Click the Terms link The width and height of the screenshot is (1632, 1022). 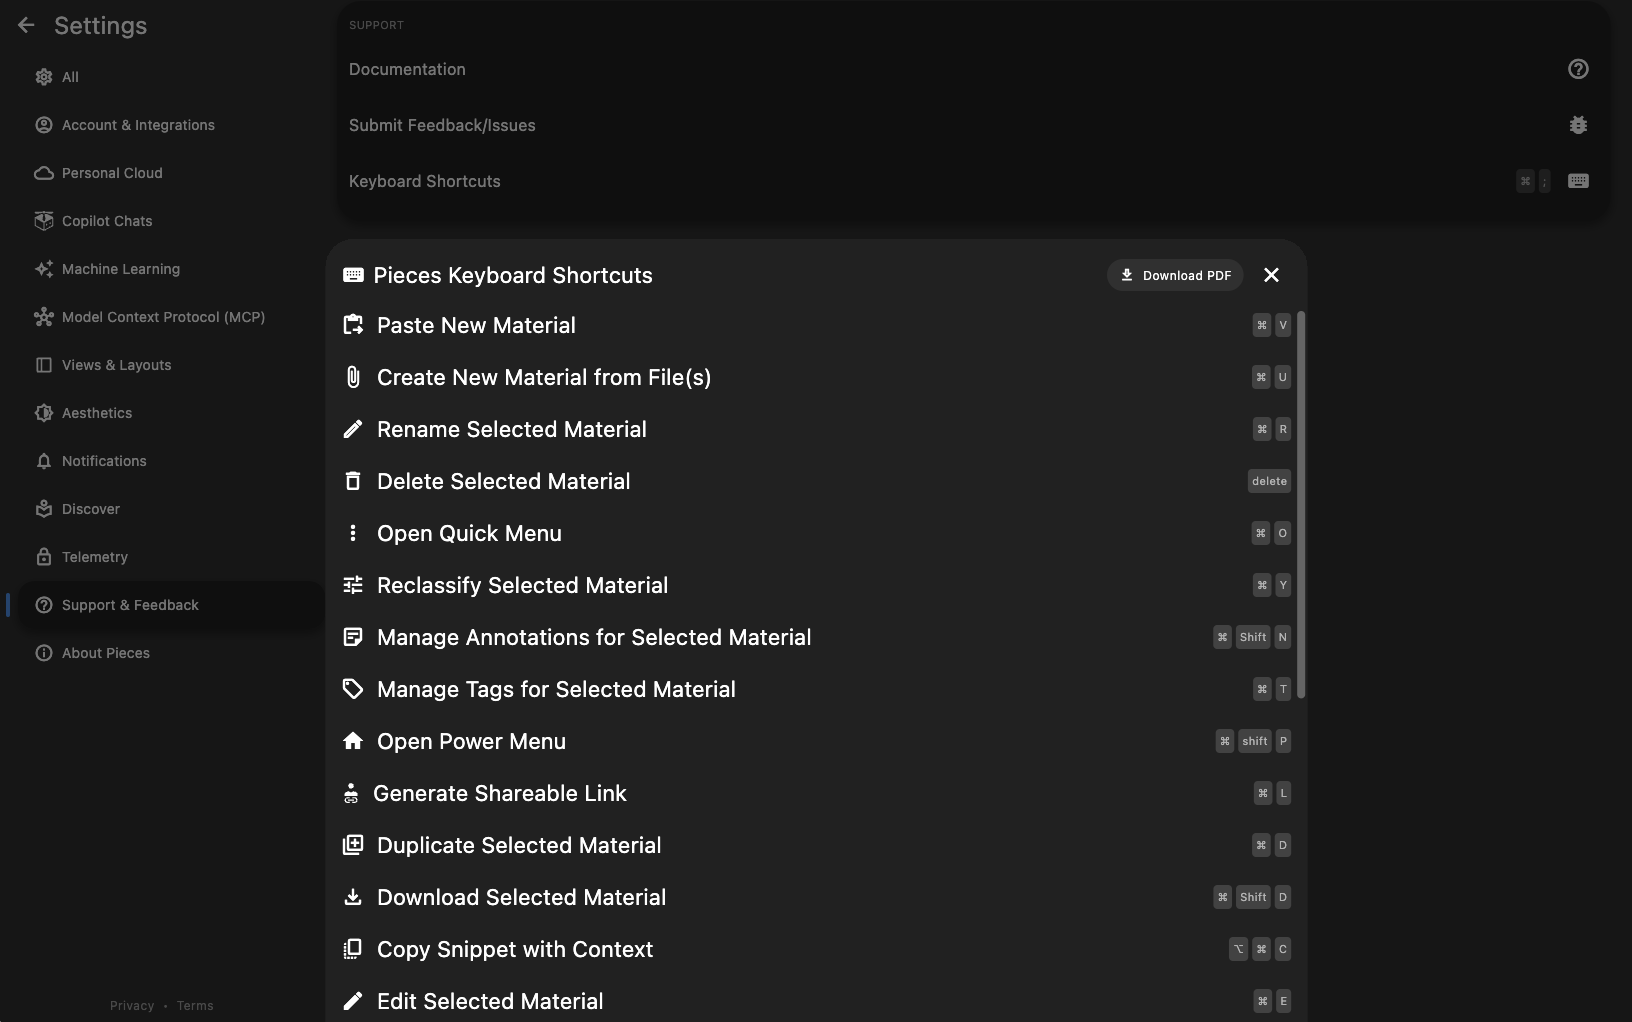[195, 1006]
